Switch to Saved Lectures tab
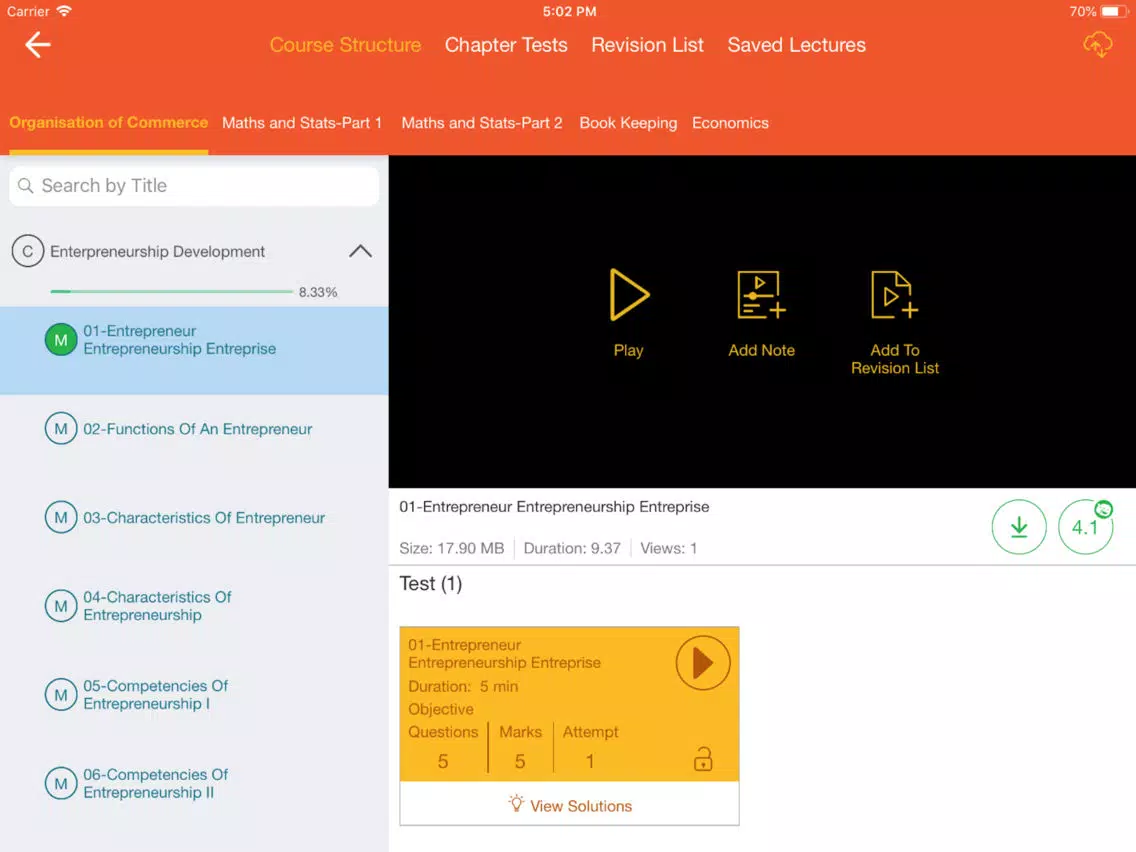This screenshot has height=852, width=1136. 796,45
